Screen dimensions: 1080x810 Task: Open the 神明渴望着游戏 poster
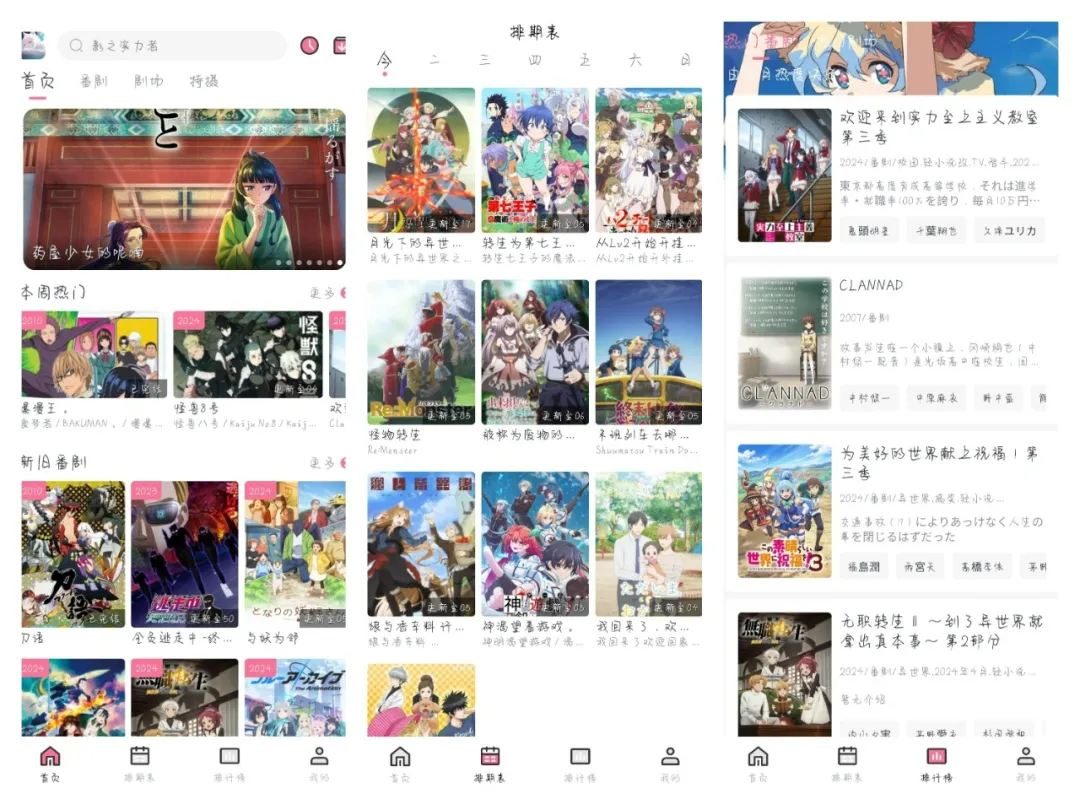[535, 544]
